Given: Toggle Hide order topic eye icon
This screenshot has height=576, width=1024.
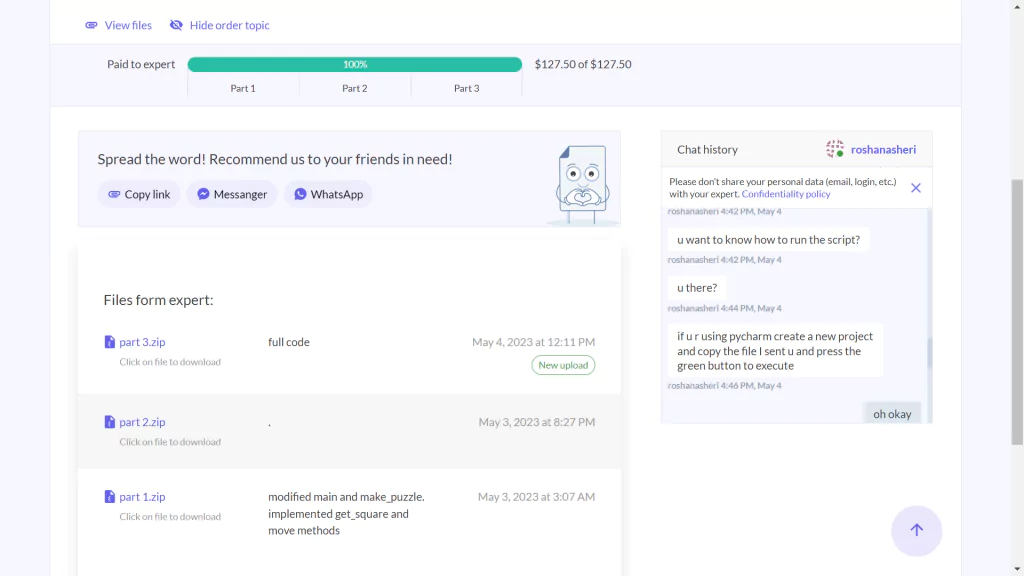Looking at the screenshot, I should pyautogui.click(x=176, y=25).
